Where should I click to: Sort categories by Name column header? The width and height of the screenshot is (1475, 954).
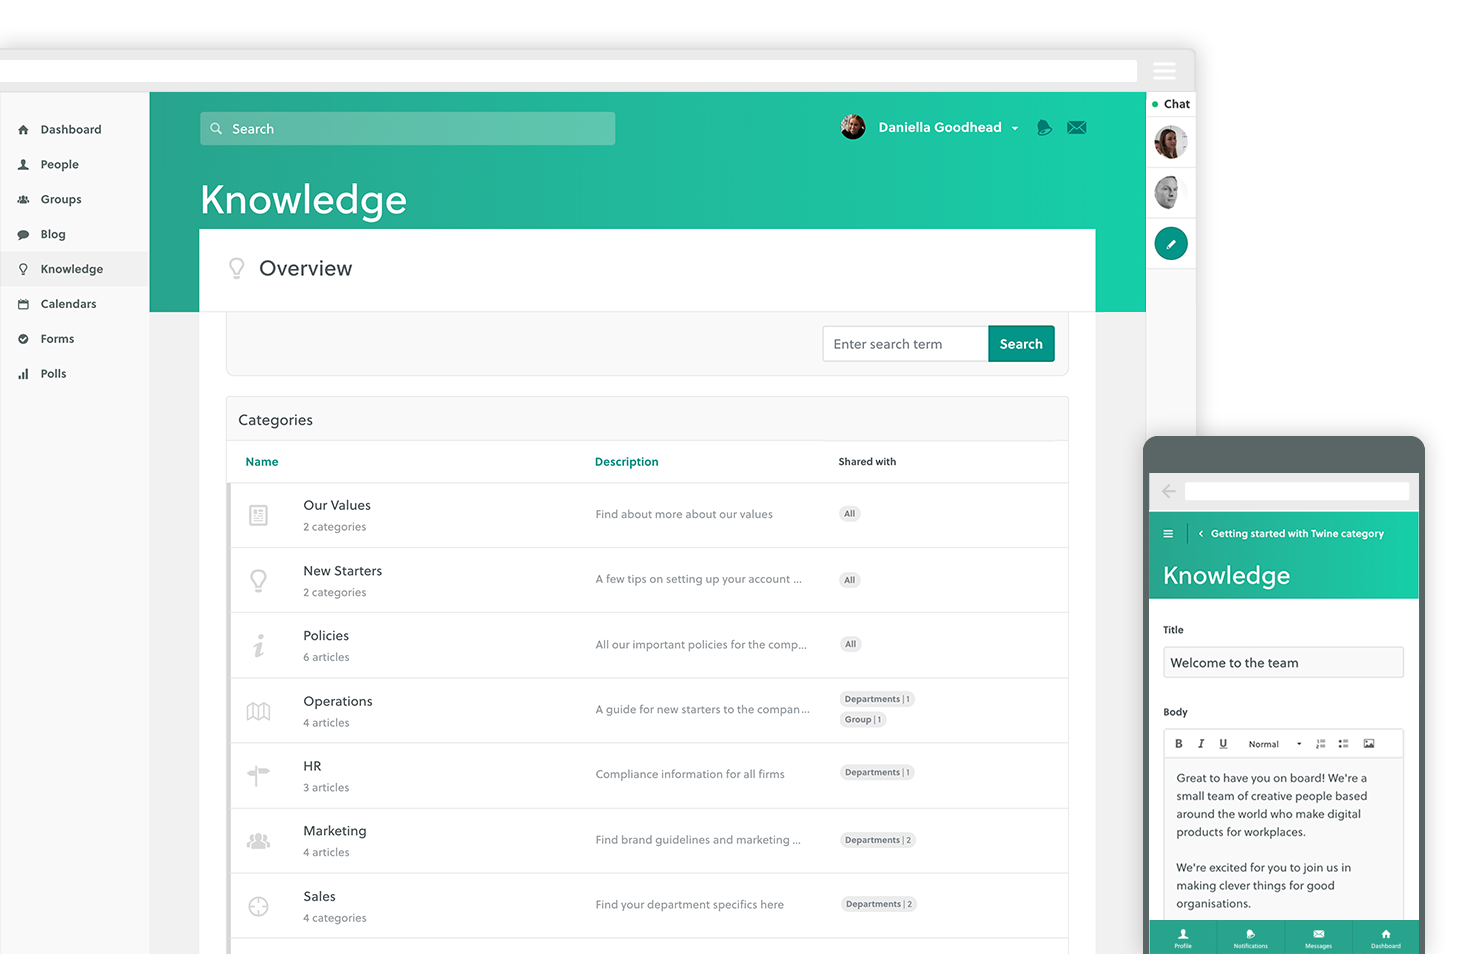pos(262,462)
